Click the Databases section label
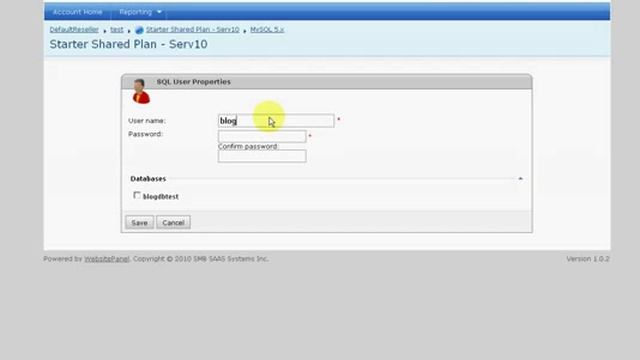The width and height of the screenshot is (640, 360). [x=148, y=179]
